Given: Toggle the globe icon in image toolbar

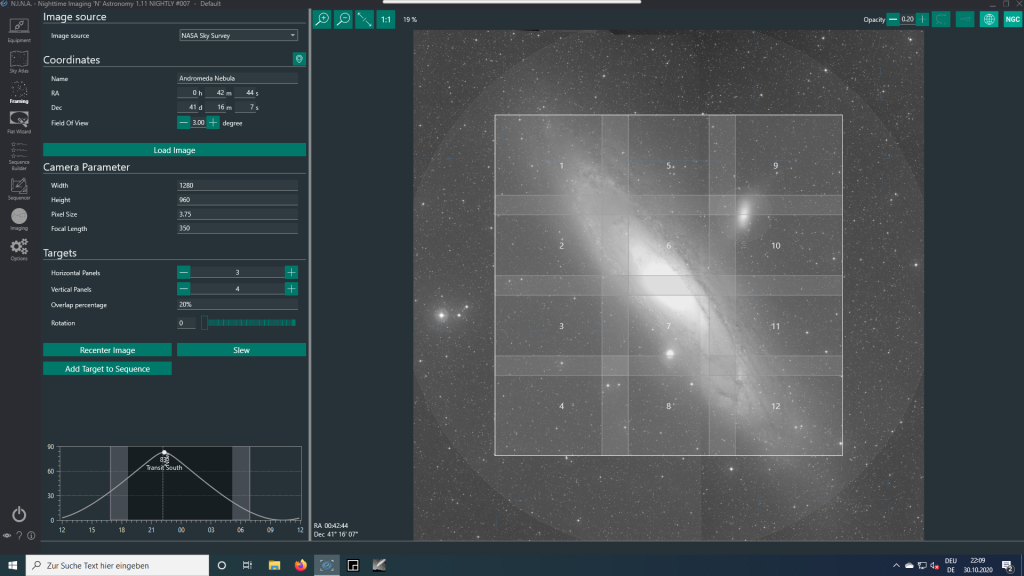Looking at the screenshot, I should tap(989, 19).
